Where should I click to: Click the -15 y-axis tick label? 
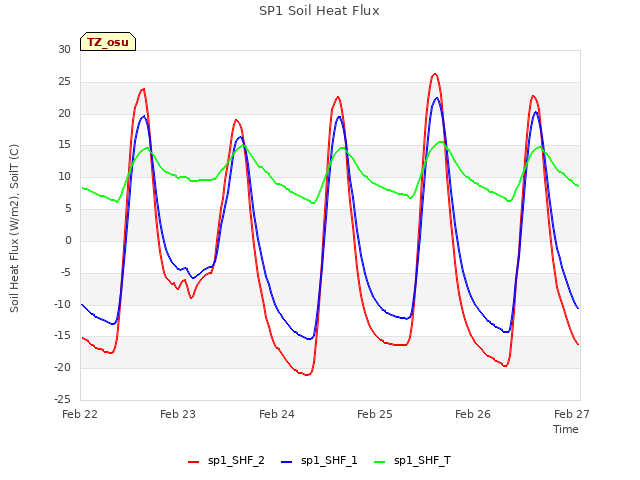63,336
